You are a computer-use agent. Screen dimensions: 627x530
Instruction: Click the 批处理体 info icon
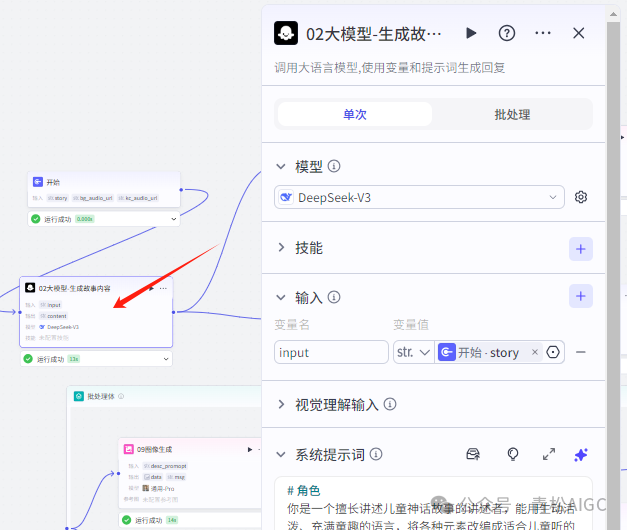[x=121, y=396]
